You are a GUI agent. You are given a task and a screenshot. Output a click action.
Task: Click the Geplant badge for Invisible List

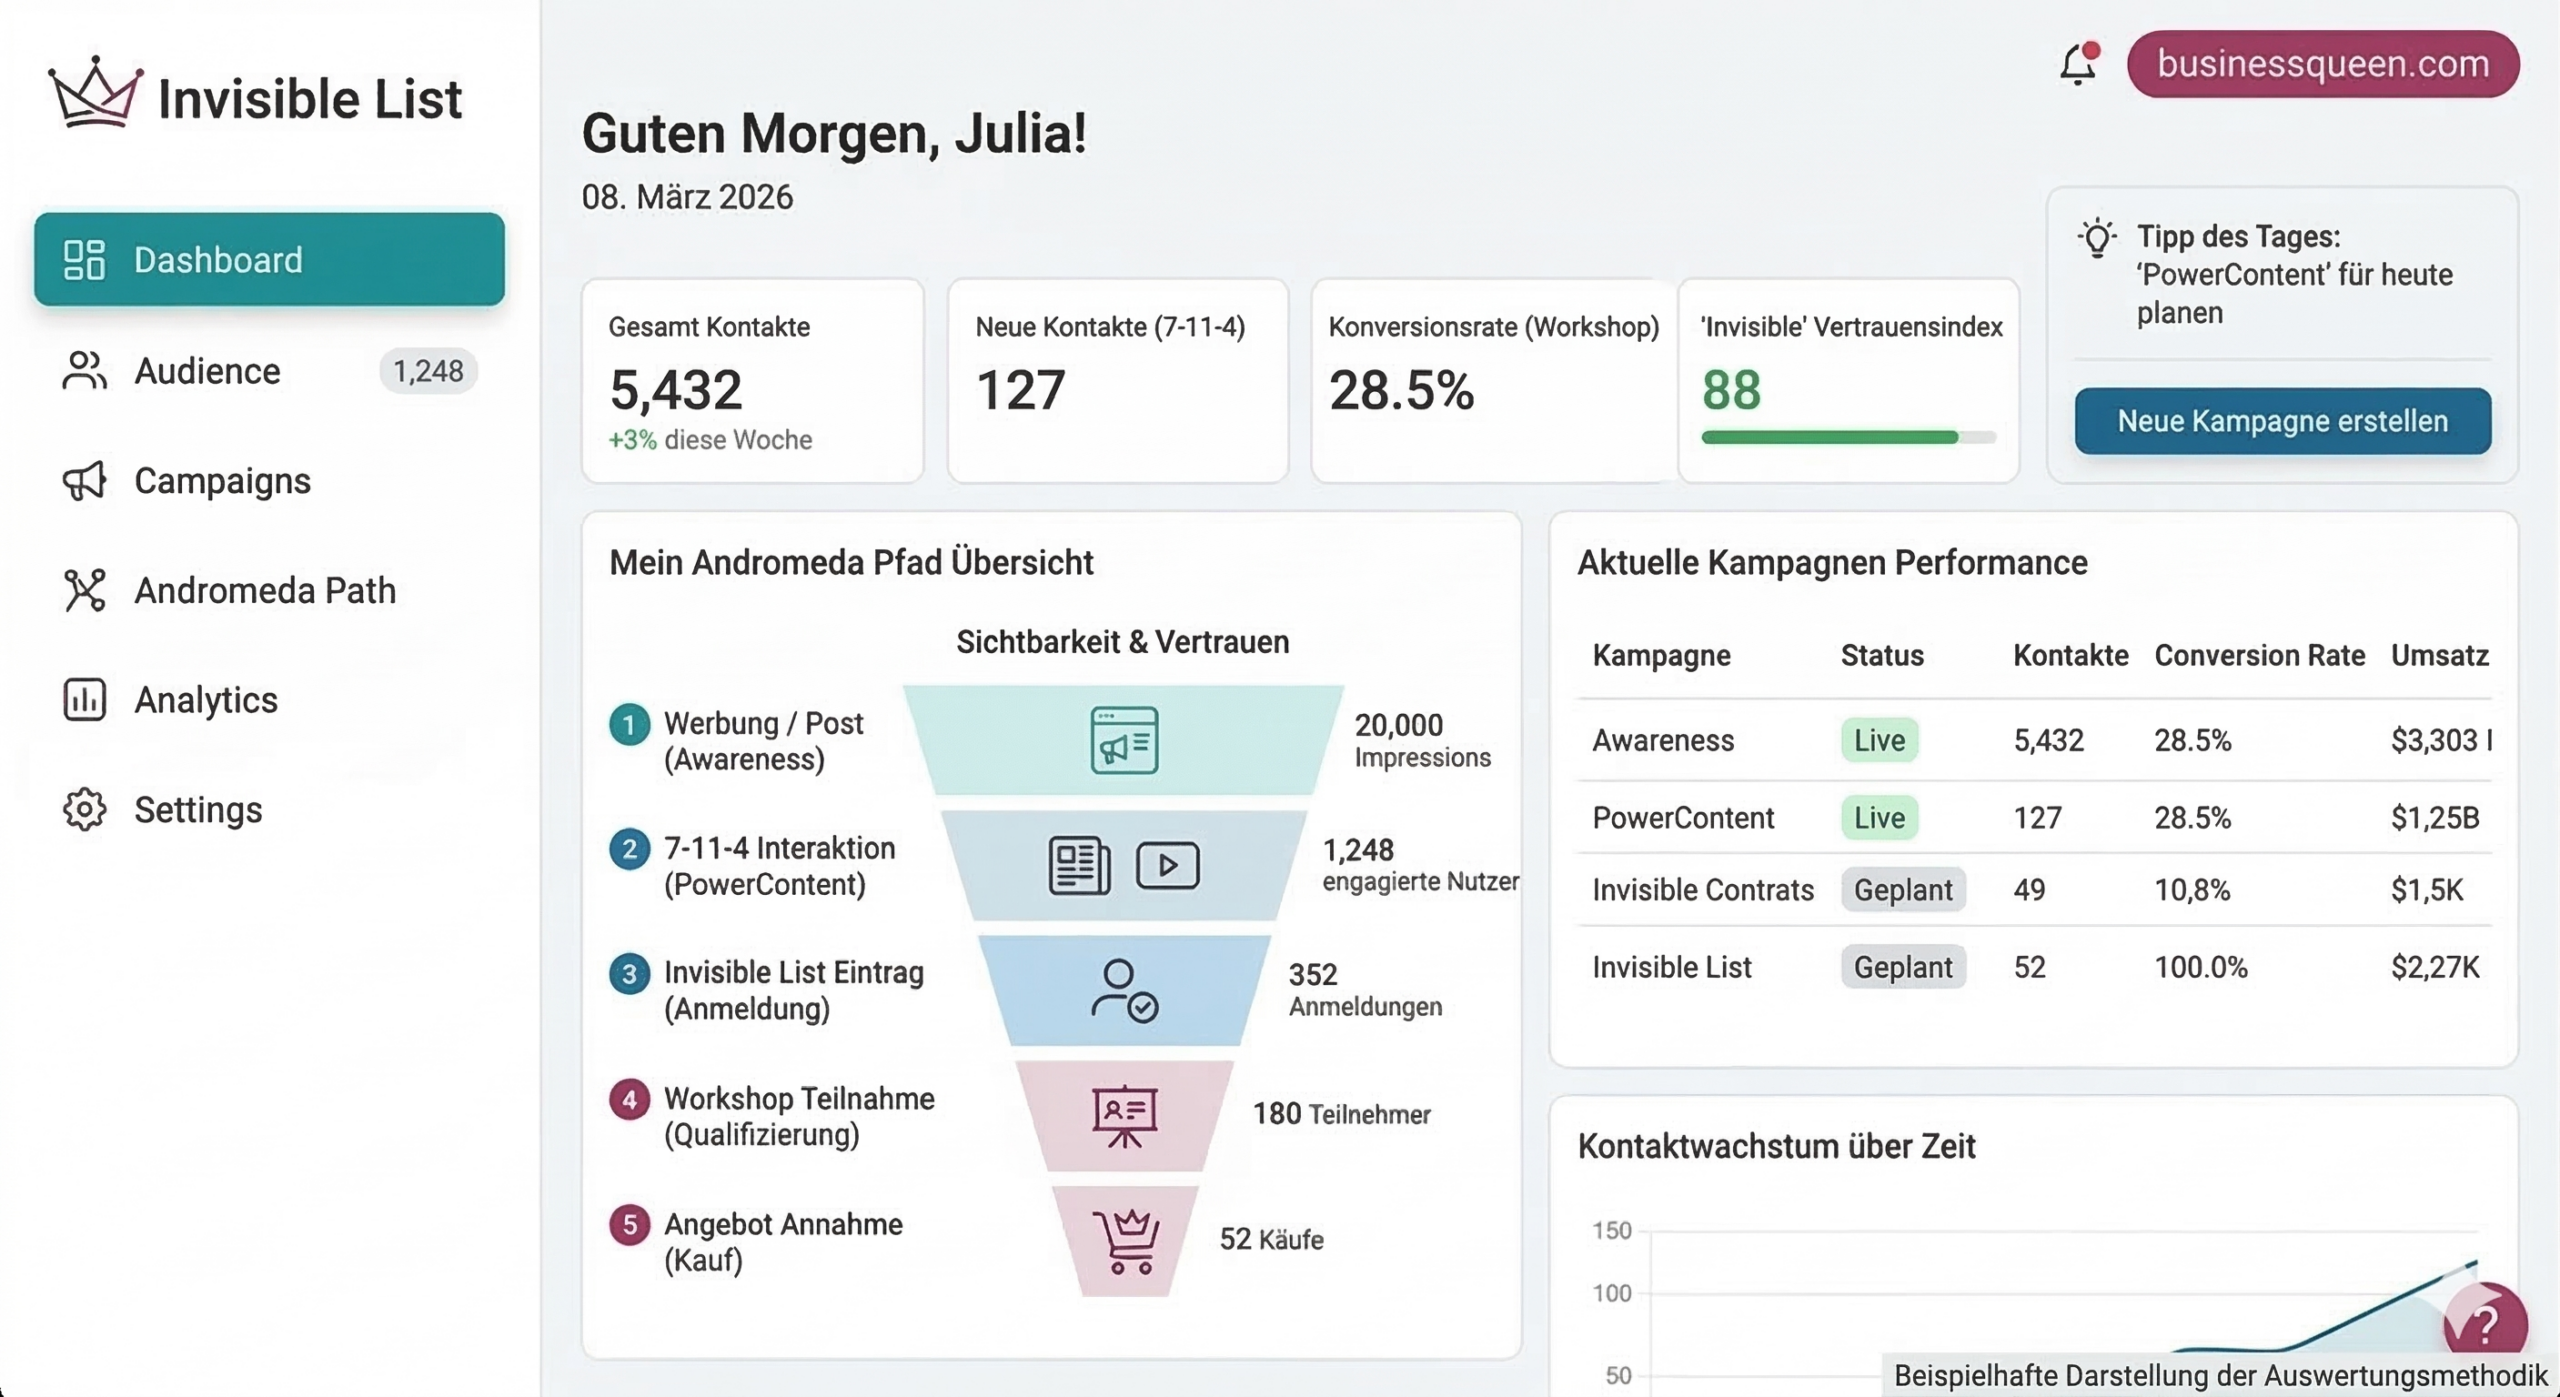pos(1902,967)
